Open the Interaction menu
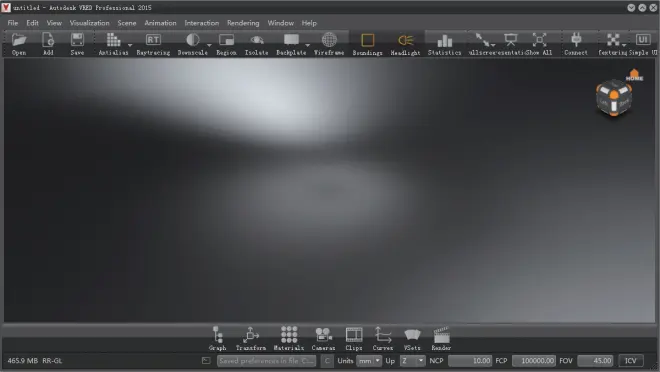660x372 pixels. [x=202, y=23]
